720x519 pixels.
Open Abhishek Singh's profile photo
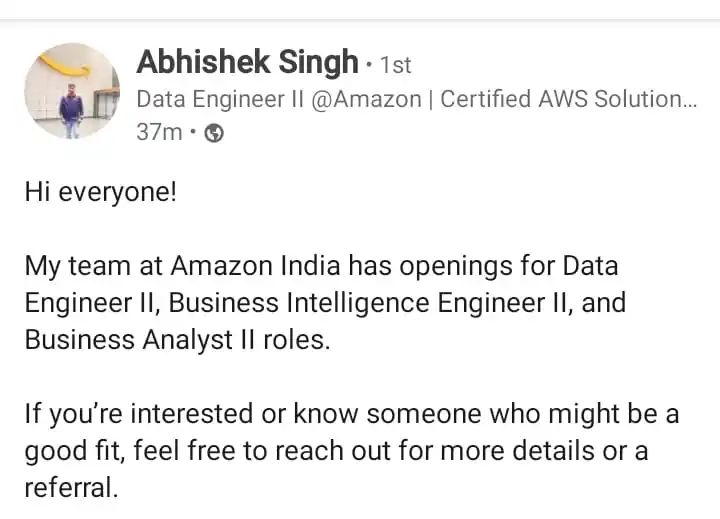72,91
